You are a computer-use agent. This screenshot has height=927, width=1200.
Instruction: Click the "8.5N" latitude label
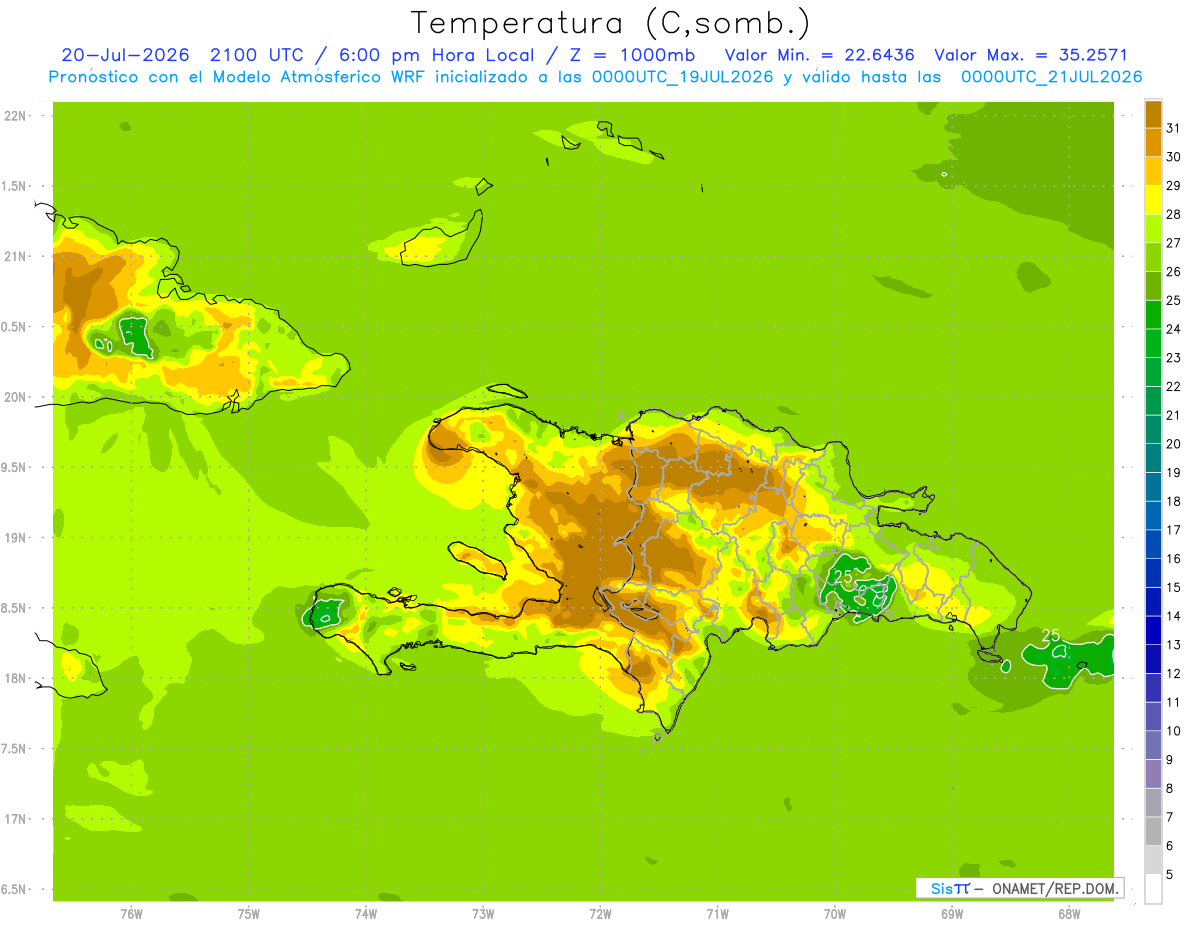tap(14, 608)
